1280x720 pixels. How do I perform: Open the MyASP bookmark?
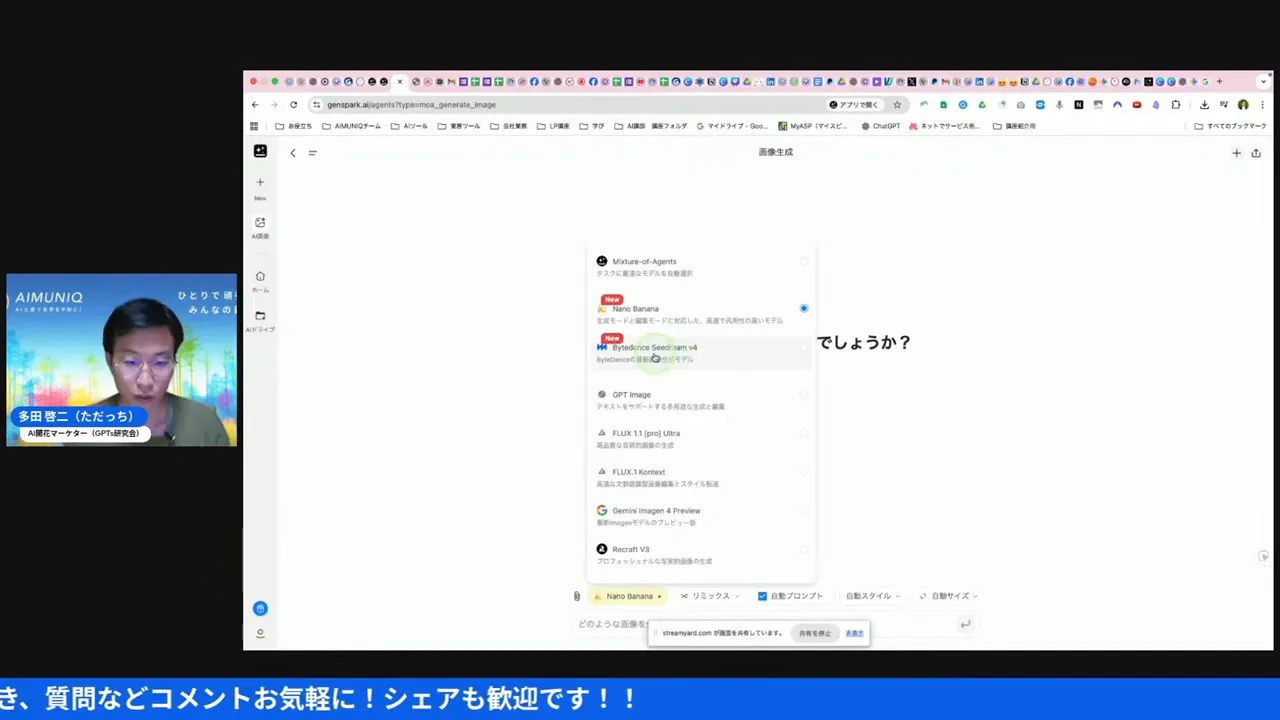[813, 126]
